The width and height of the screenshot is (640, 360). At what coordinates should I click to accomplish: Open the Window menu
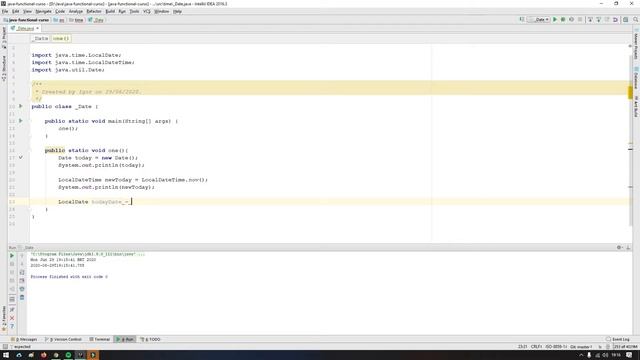tap(162, 11)
